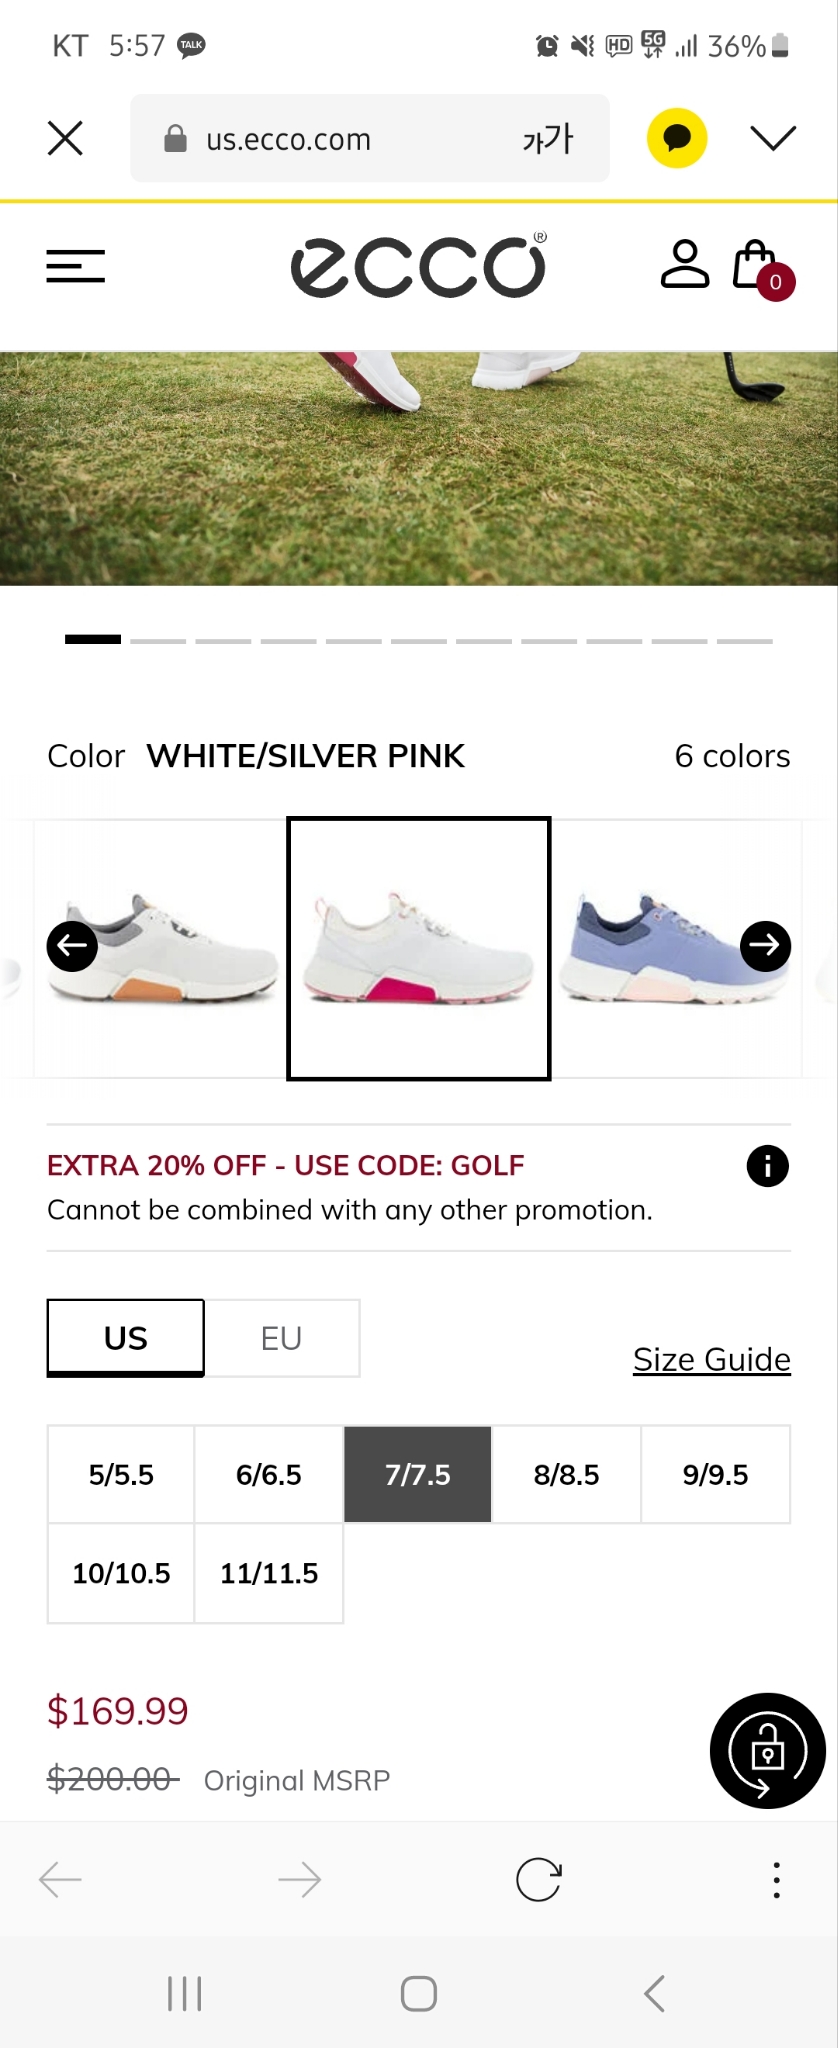
Task: Tap the promotion info icon
Action: (767, 1166)
